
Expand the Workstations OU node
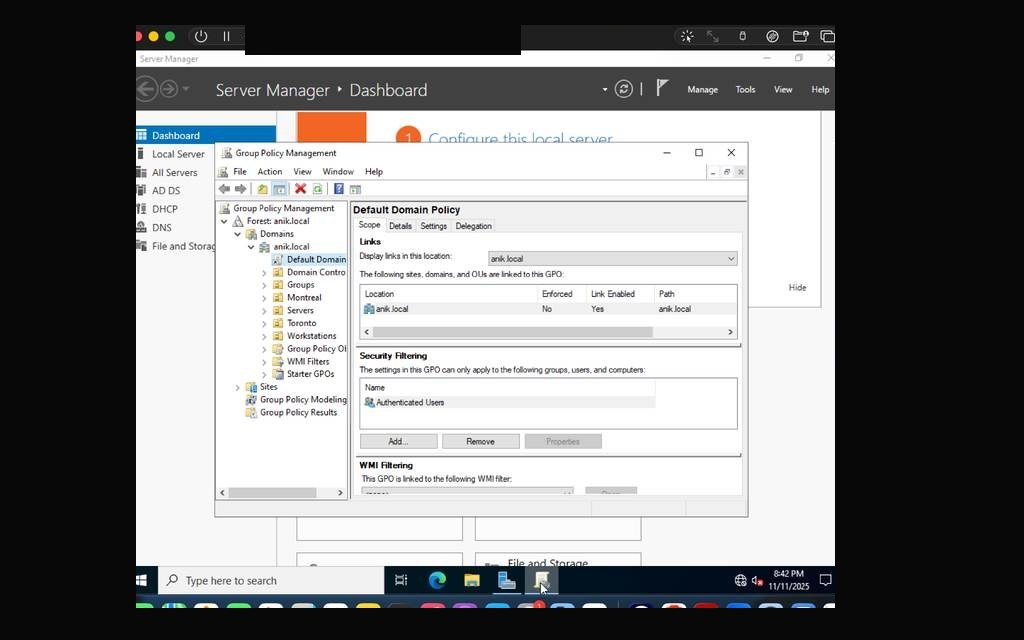(x=264, y=336)
